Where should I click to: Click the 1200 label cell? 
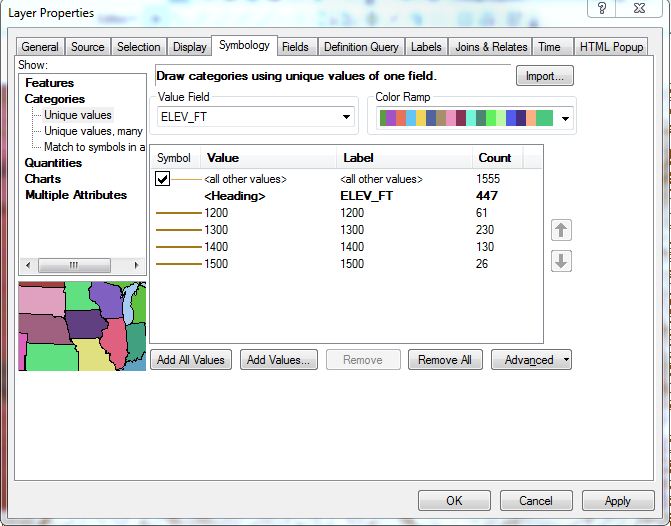(x=352, y=213)
